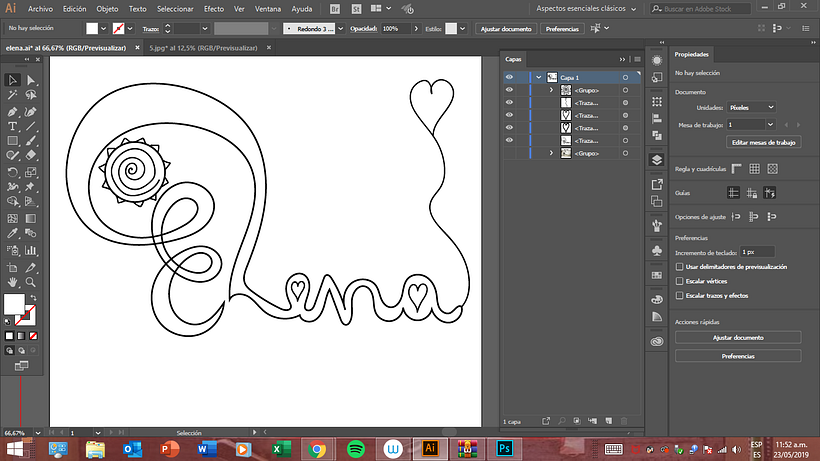Viewport: 820px width, 461px height.
Task: Select the Zoom tool
Action: (x=31, y=282)
